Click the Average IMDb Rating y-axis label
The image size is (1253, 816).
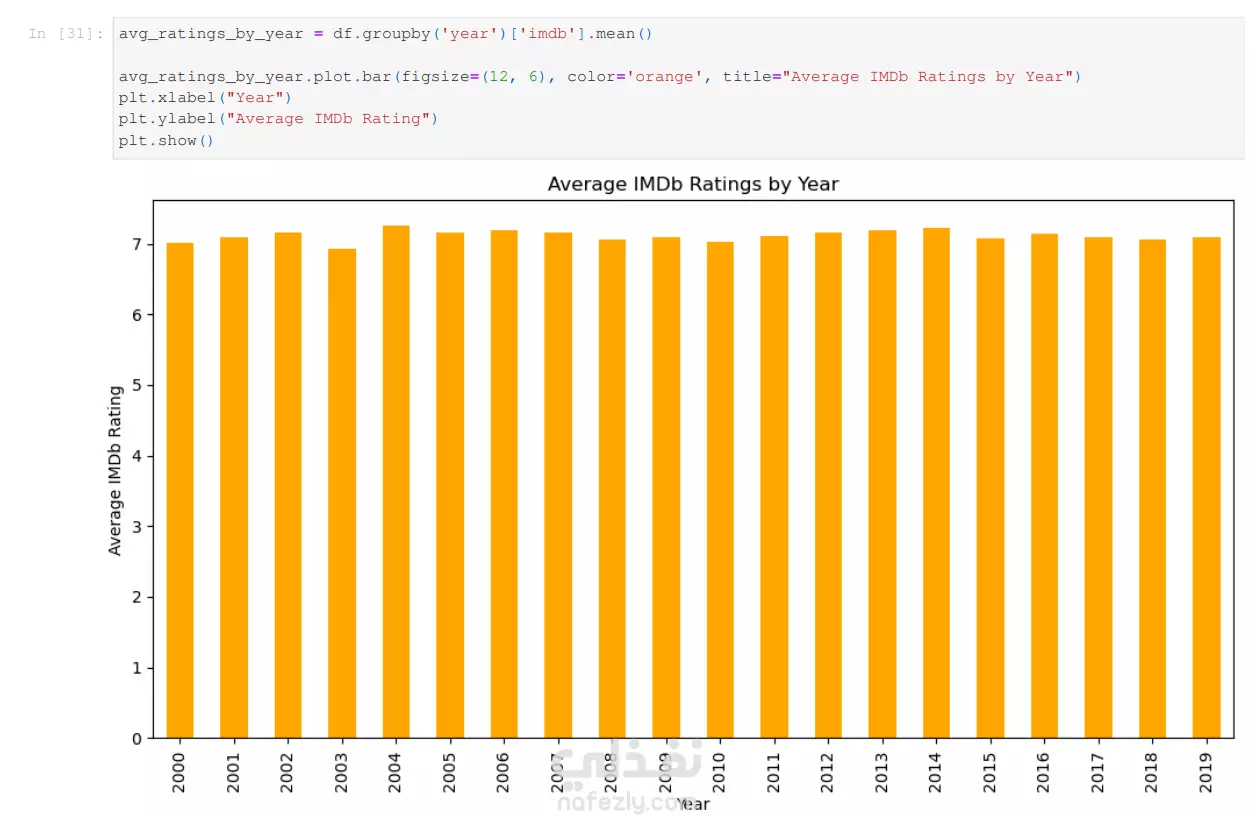pos(115,470)
